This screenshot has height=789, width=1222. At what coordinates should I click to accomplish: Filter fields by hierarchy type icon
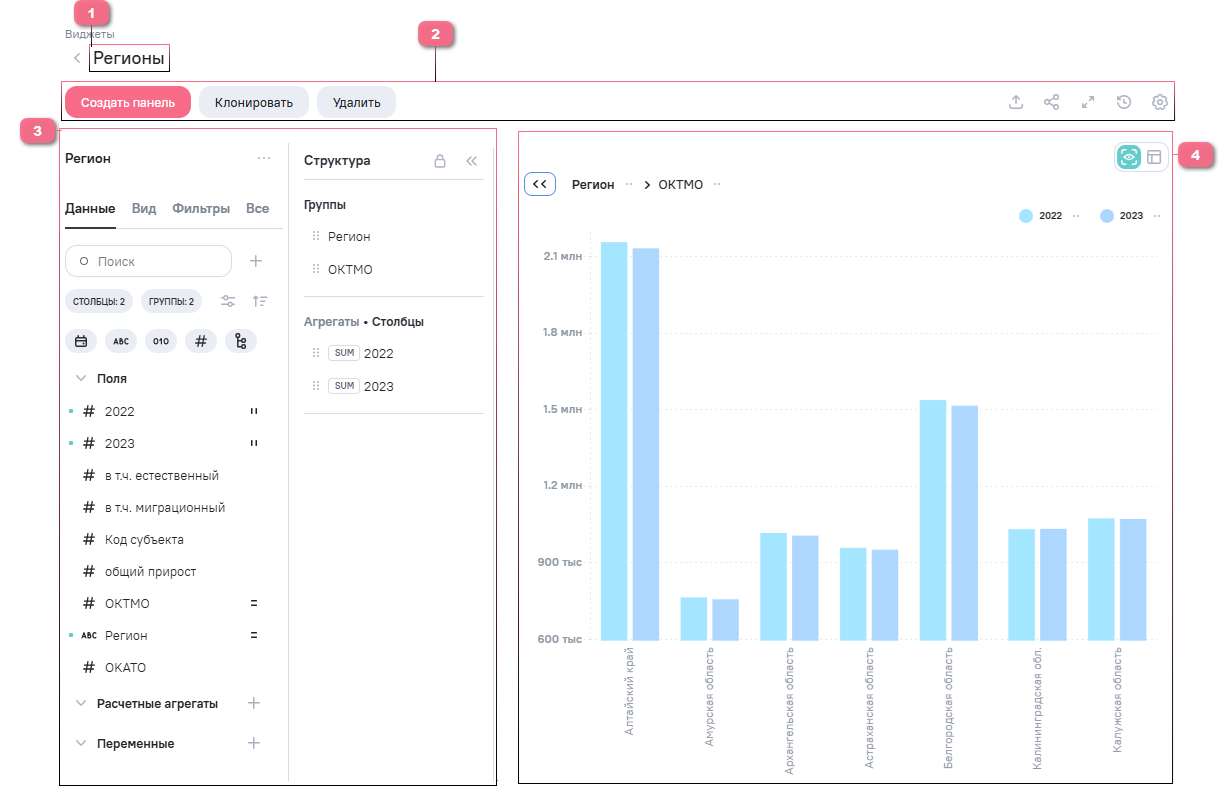point(240,341)
